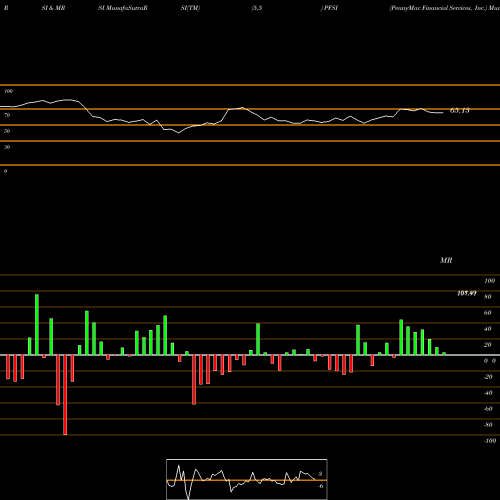Click the MR axis label 60
500x500 pixels.
(x=488, y=313)
